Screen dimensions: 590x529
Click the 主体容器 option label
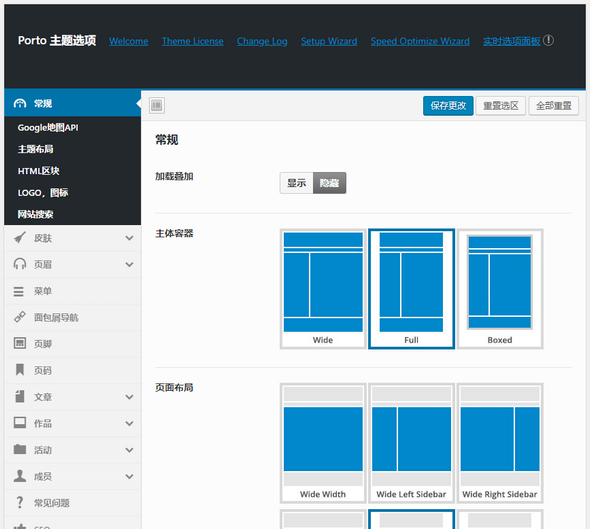click(x=174, y=233)
